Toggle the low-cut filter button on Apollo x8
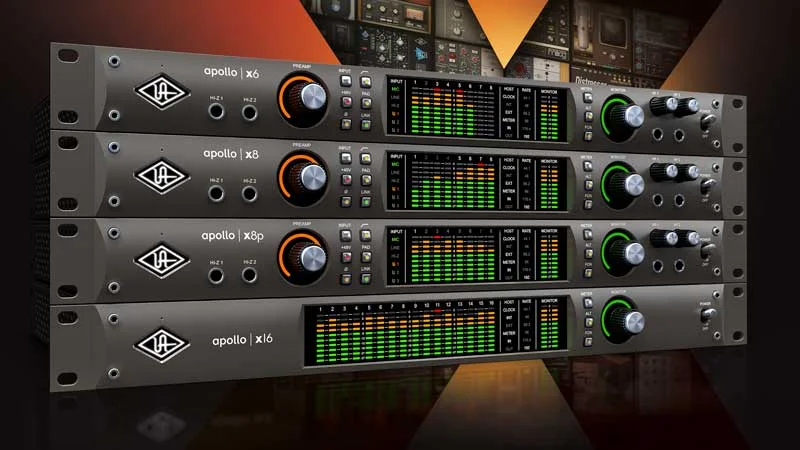Screen dimensions: 800x450 pyautogui.click(x=366, y=159)
